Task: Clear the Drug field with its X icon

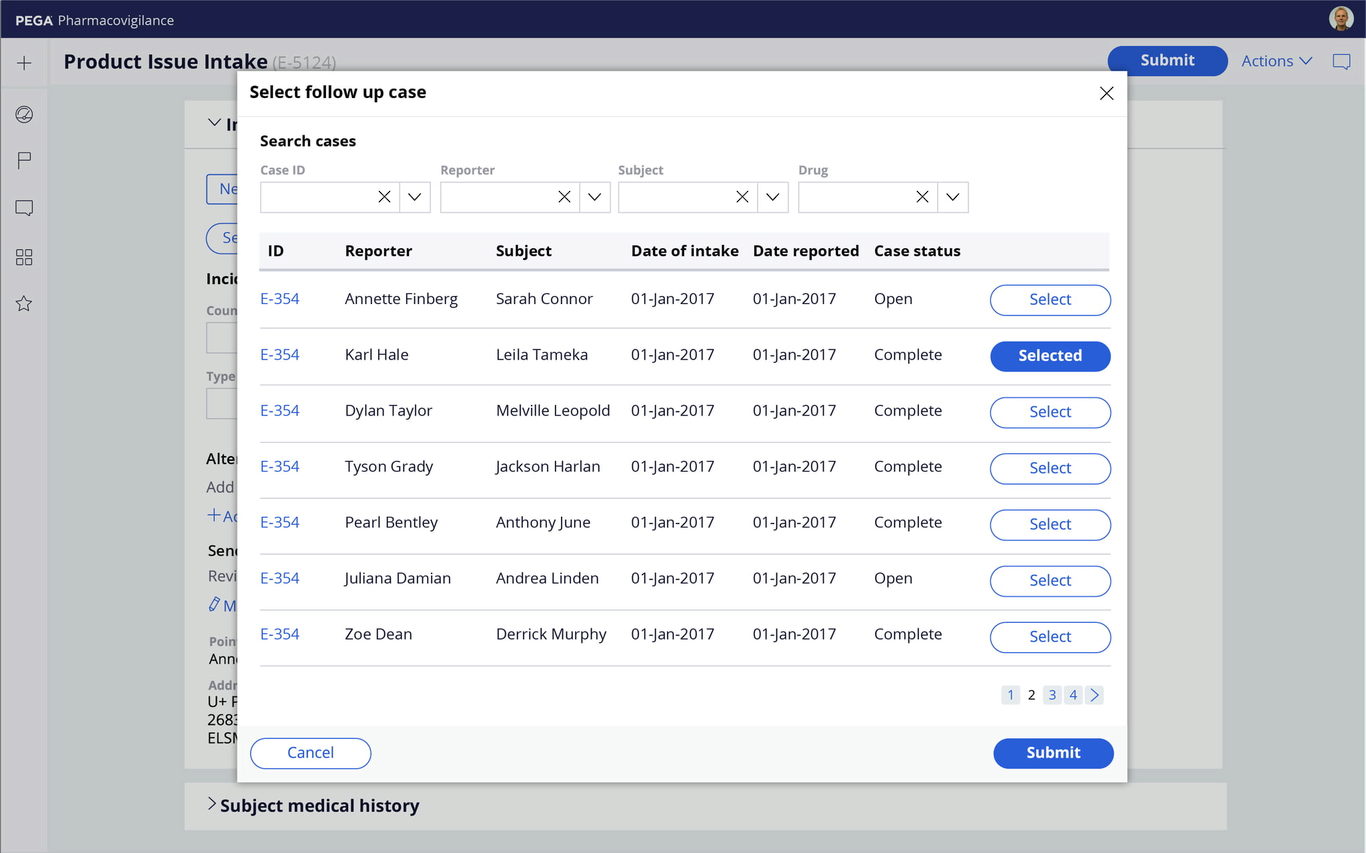Action: coord(921,197)
